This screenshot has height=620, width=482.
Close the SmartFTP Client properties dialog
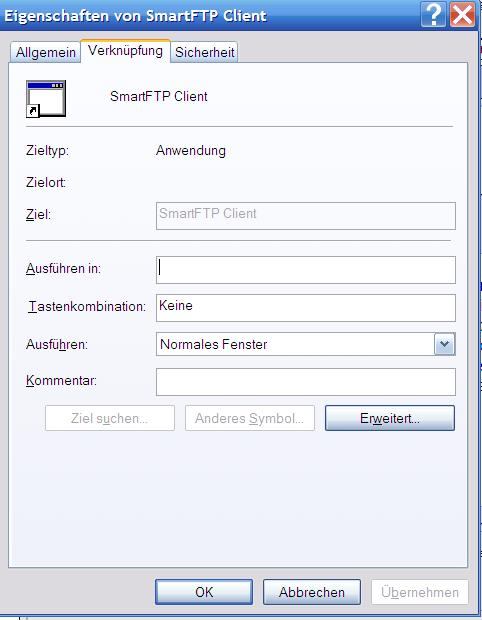tap(462, 15)
